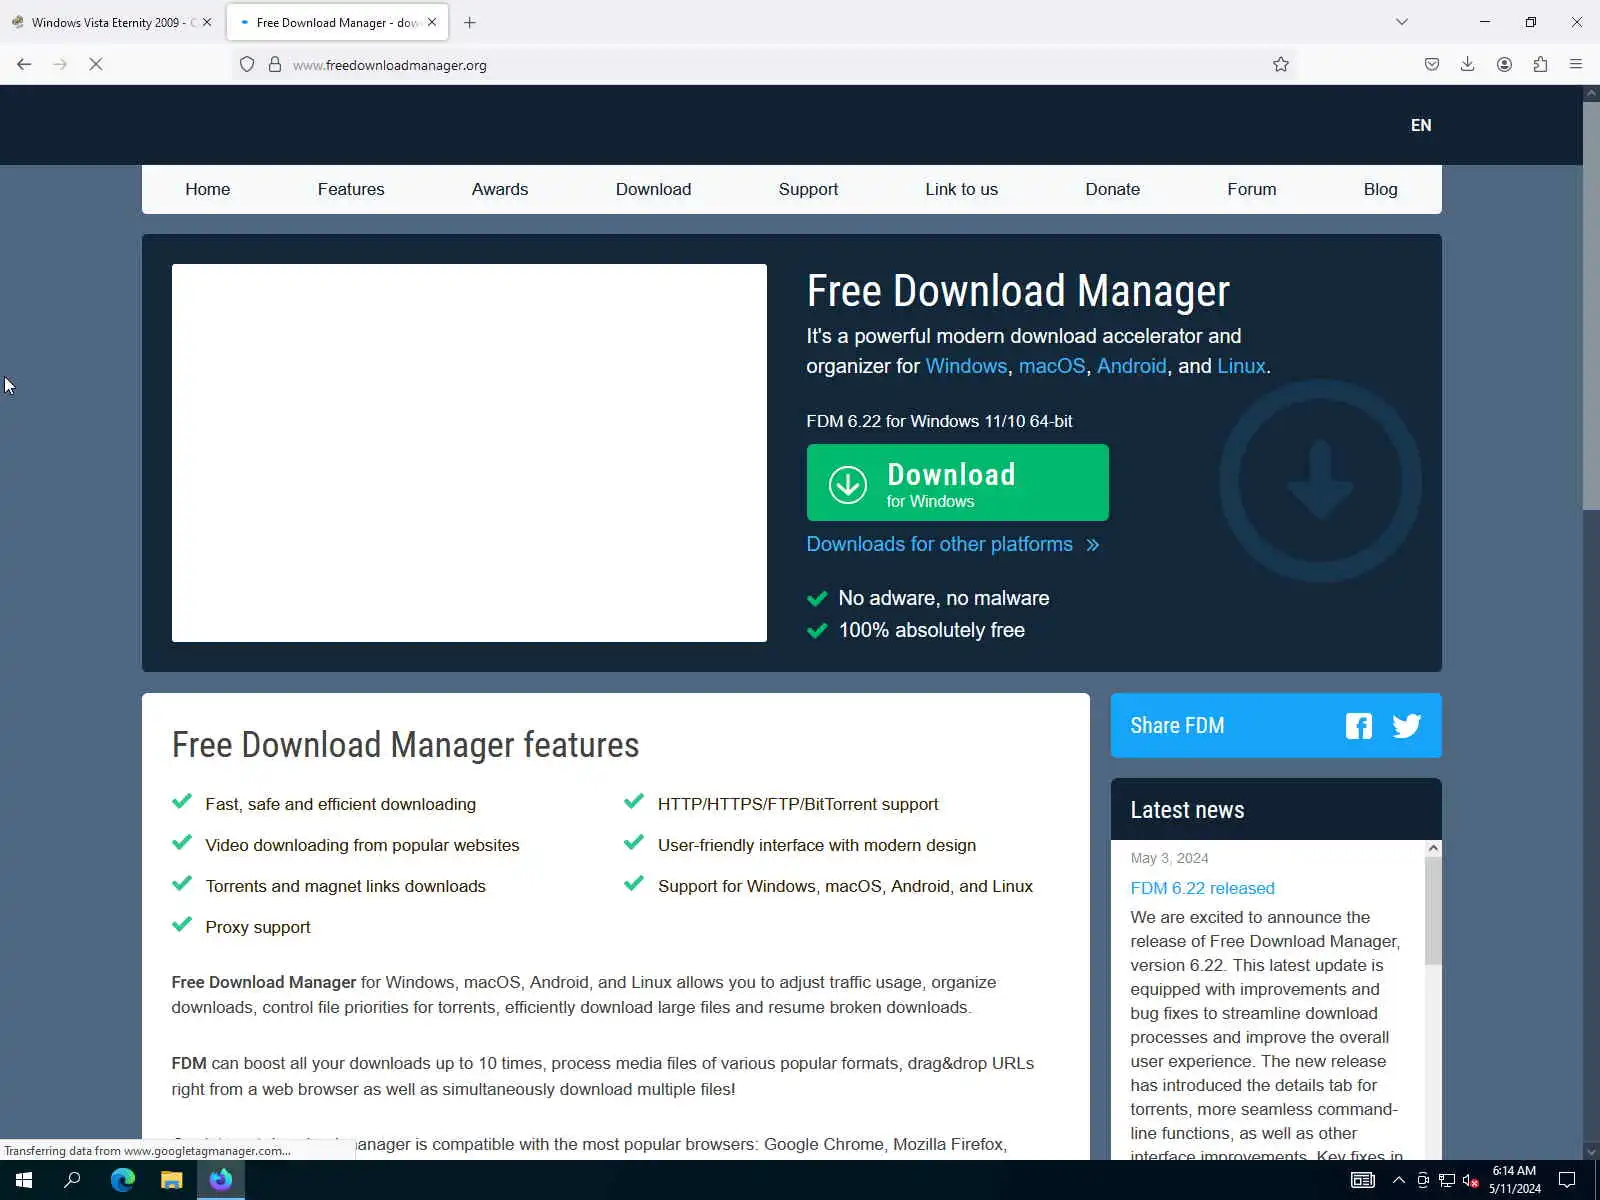Click "Video downloading from popular websites" text
Image resolution: width=1600 pixels, height=1200 pixels.
362,845
